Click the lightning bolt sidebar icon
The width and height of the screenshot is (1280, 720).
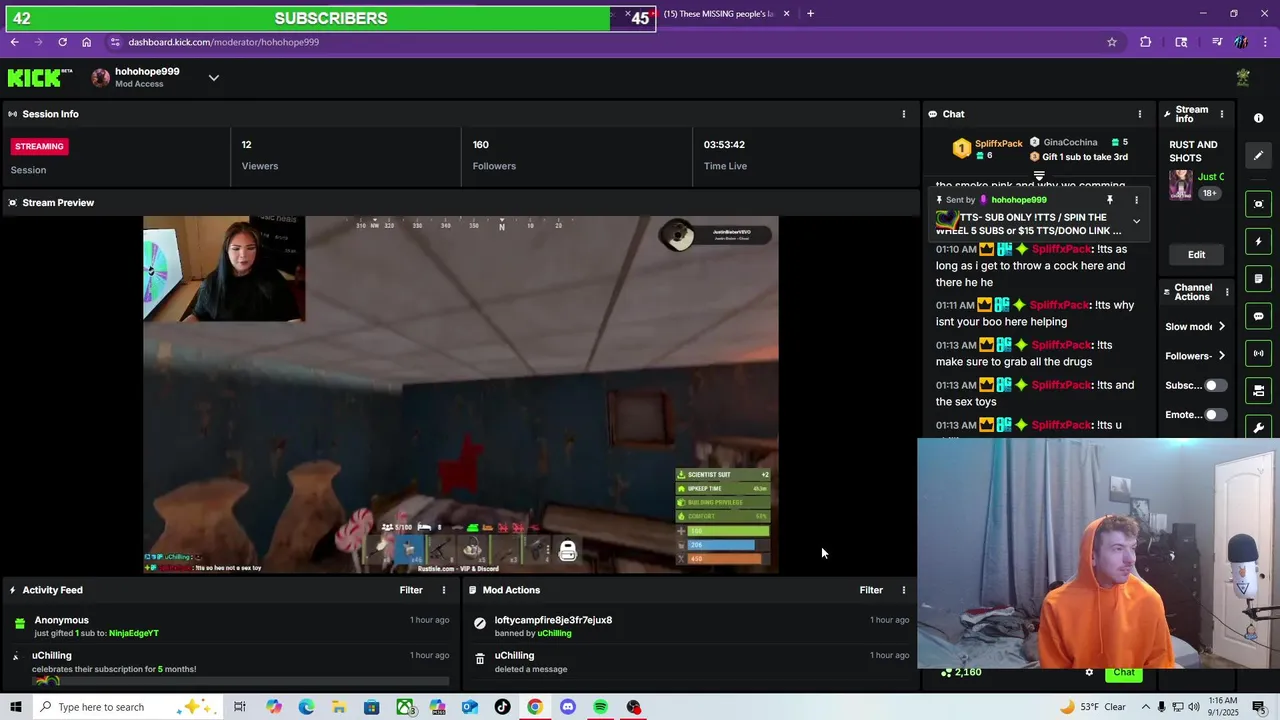coord(1258,242)
